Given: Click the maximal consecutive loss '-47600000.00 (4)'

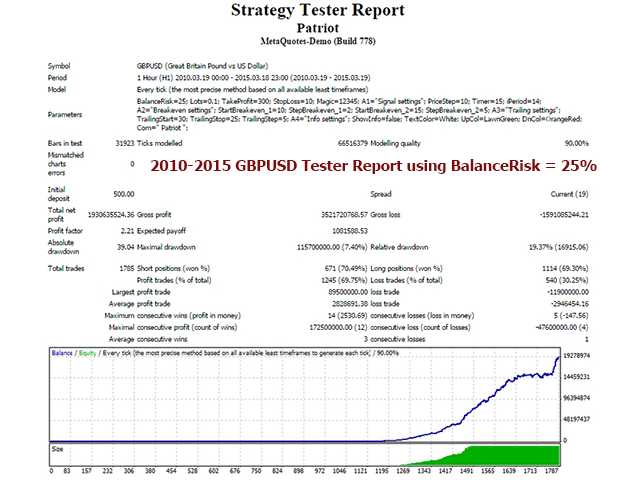Looking at the screenshot, I should click(x=562, y=328).
